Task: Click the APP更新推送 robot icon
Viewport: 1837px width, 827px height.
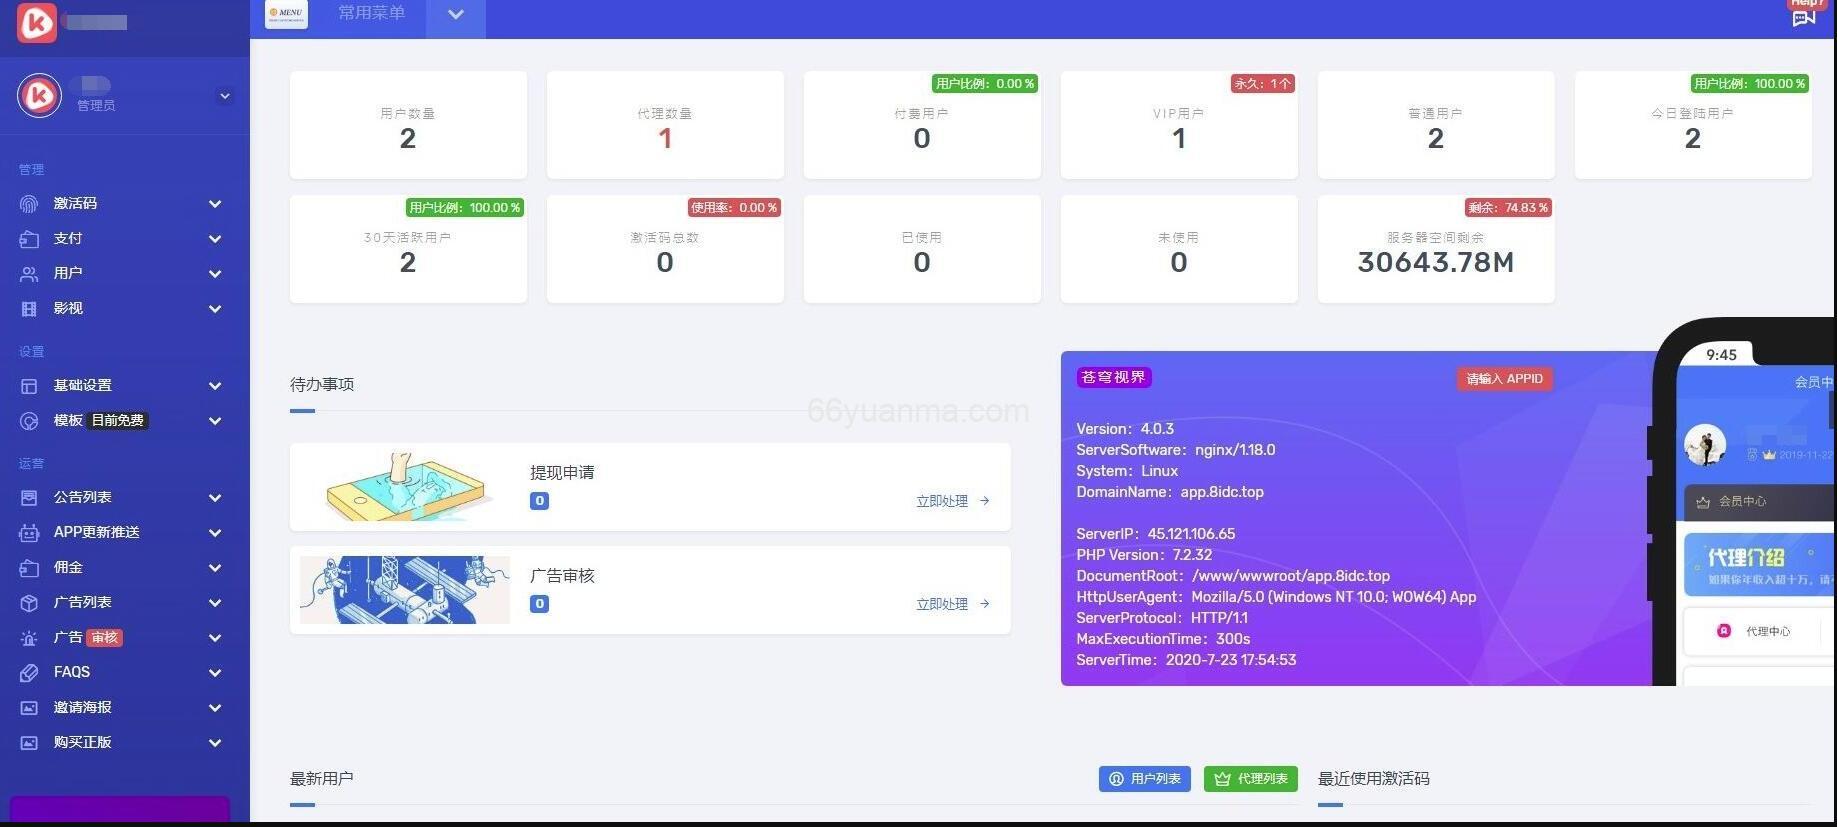Action: (x=29, y=533)
